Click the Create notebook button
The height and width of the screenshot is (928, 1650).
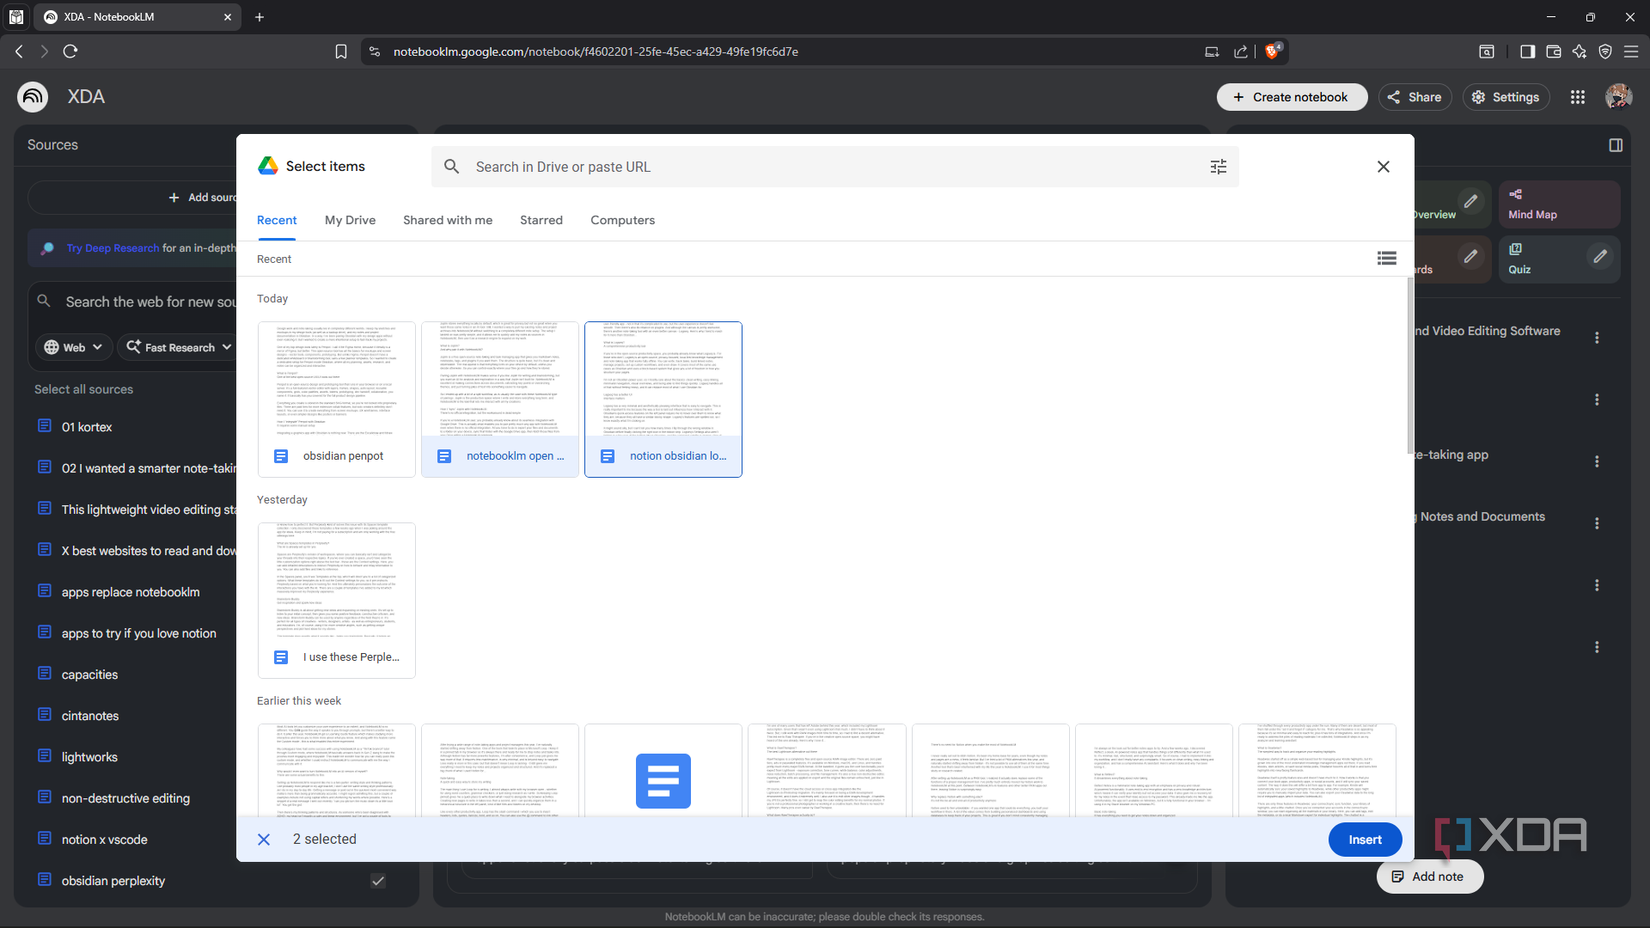(x=1292, y=97)
